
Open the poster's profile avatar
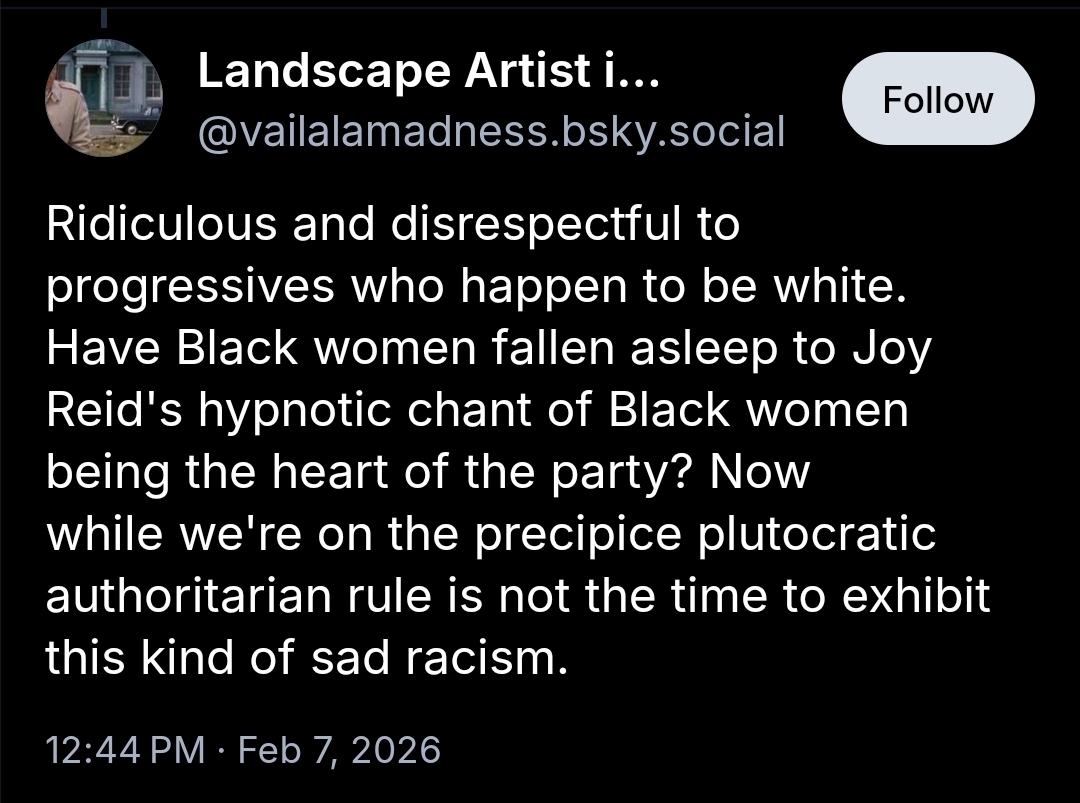point(103,98)
